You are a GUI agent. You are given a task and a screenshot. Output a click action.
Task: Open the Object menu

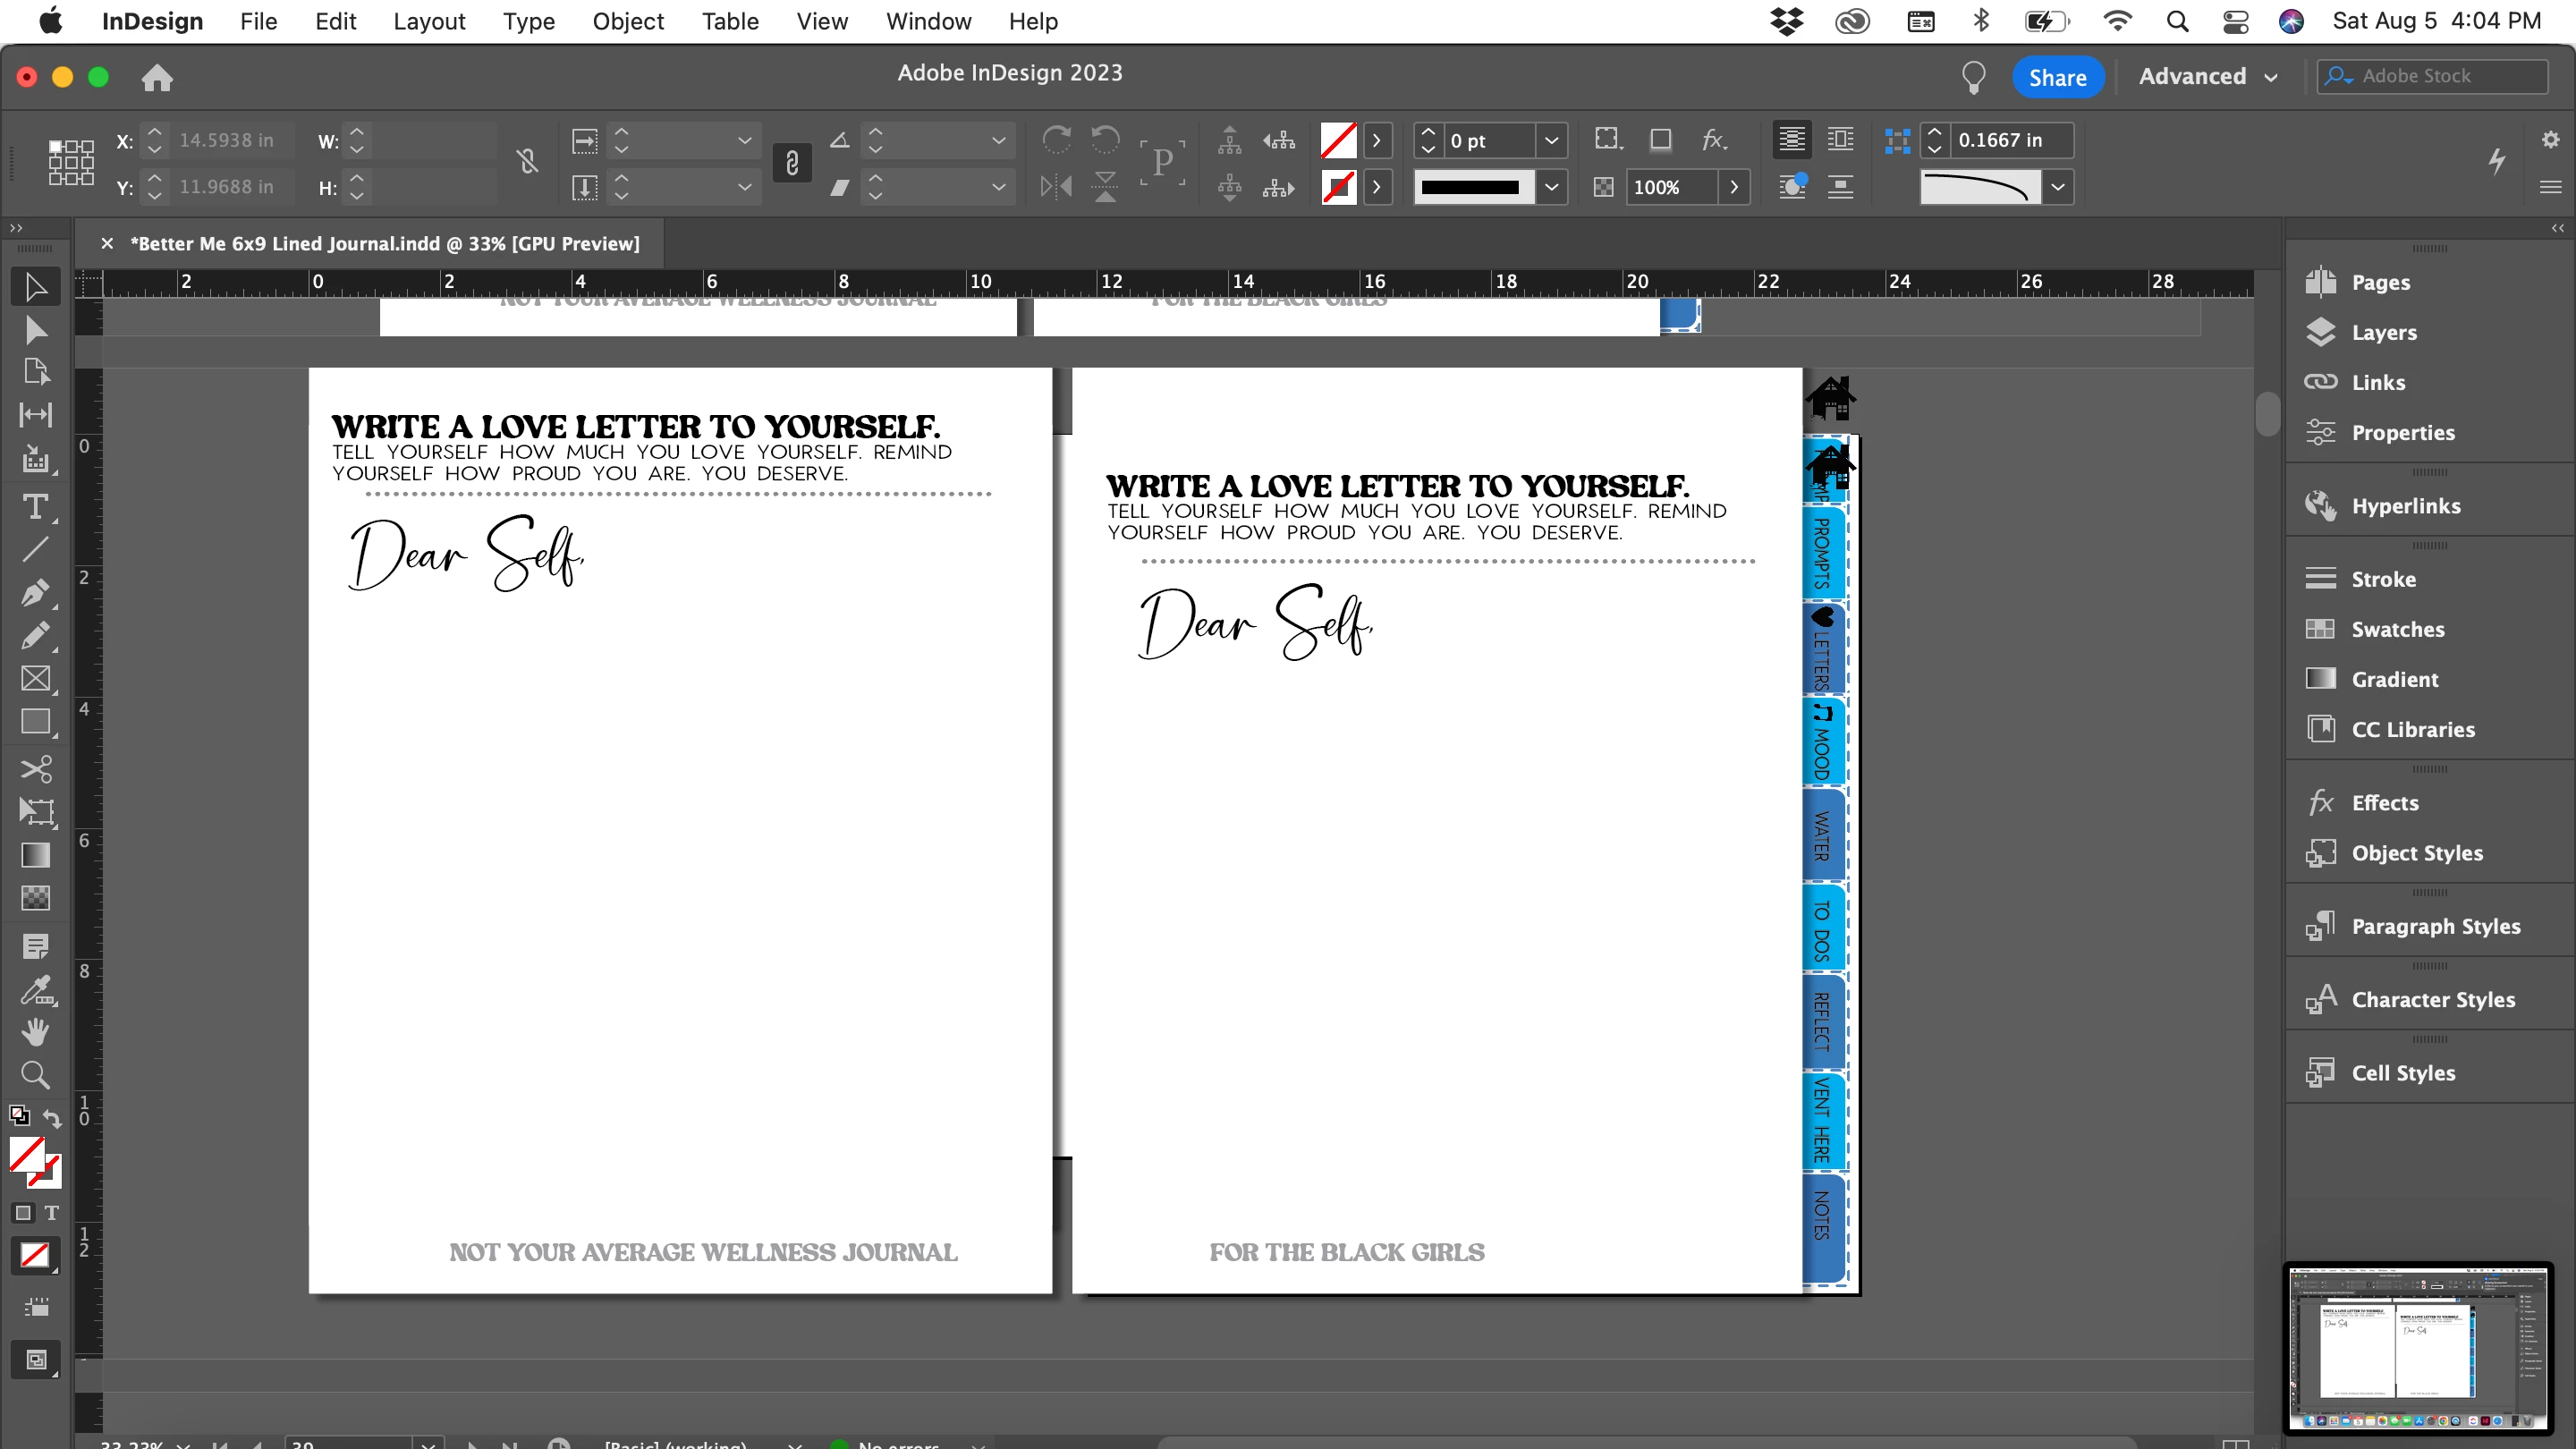(627, 21)
